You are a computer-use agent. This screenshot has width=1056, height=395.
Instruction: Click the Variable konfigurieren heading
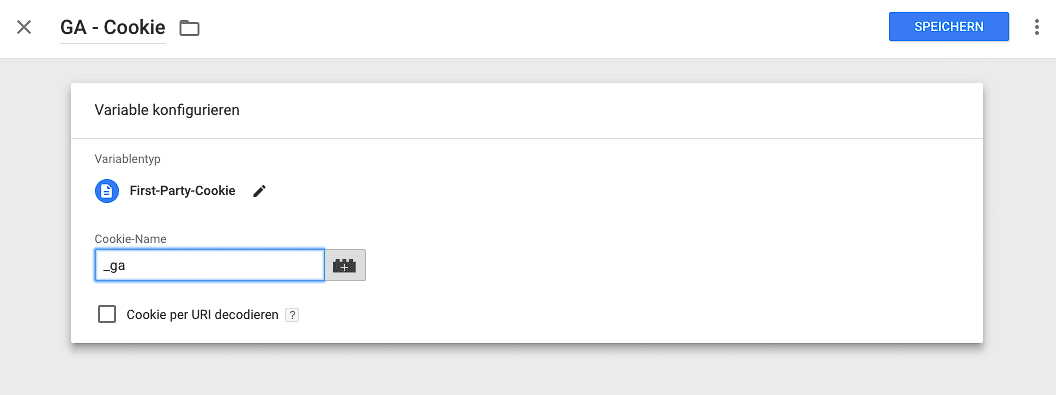(x=167, y=110)
